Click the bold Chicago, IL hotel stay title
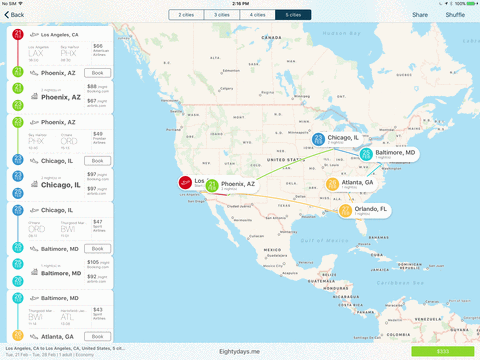This screenshot has width=480, height=360. coord(61,185)
